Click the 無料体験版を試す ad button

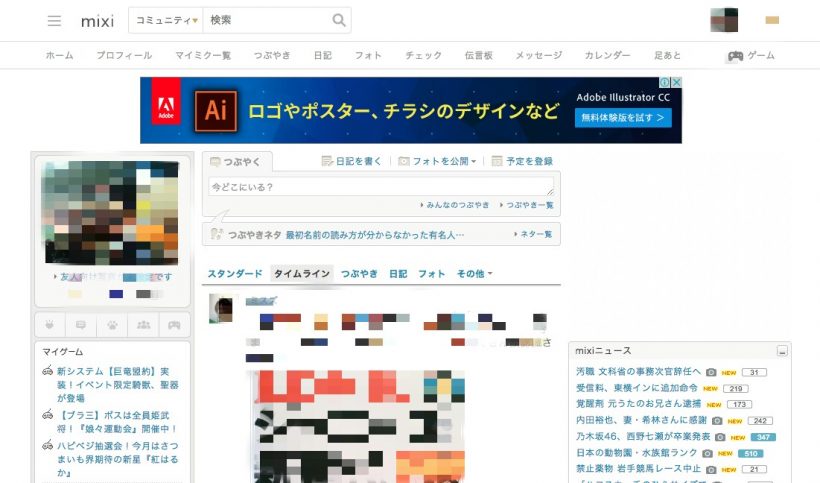(623, 118)
